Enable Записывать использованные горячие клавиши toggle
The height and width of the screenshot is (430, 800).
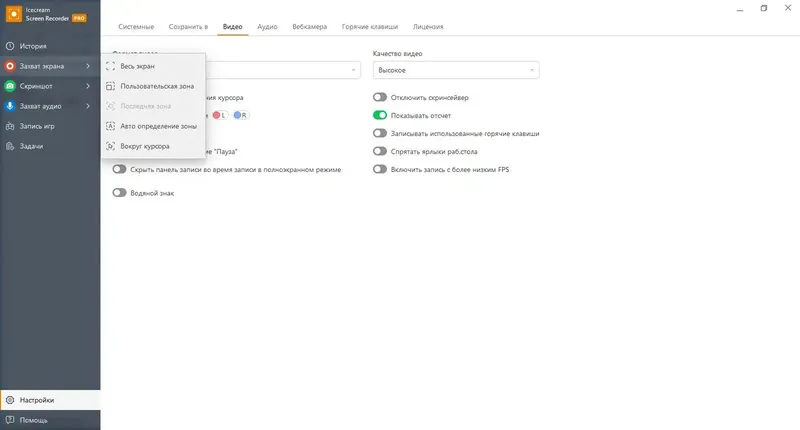380,133
